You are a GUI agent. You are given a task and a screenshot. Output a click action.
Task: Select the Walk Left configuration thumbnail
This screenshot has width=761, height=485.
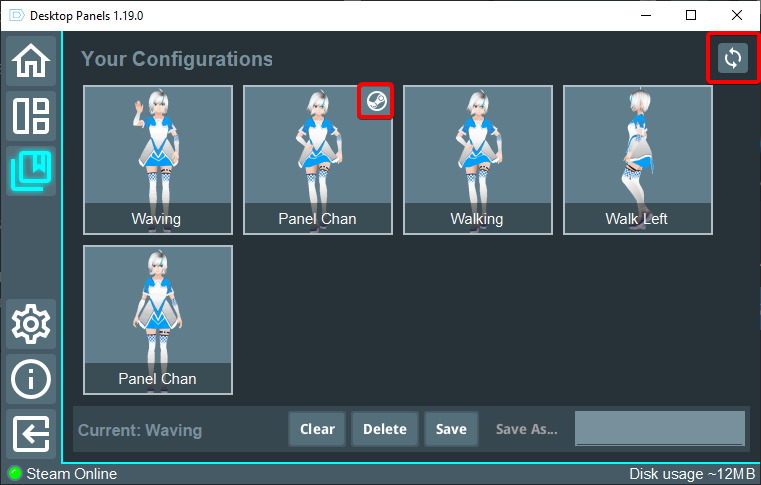[638, 160]
